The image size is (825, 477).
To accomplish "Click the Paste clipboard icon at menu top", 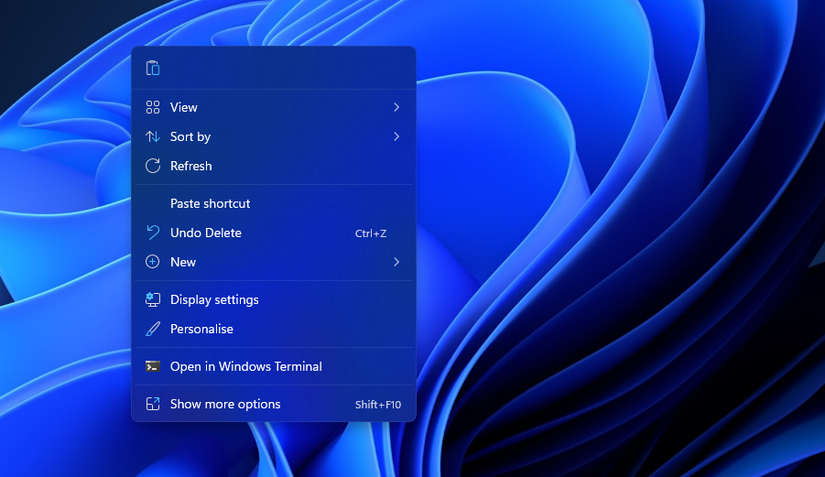I will (153, 68).
